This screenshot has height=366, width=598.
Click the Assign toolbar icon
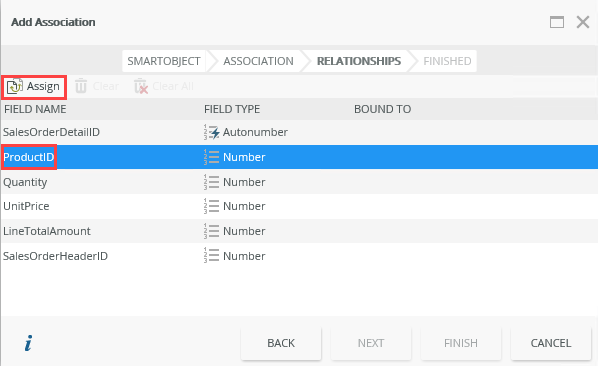click(15, 87)
